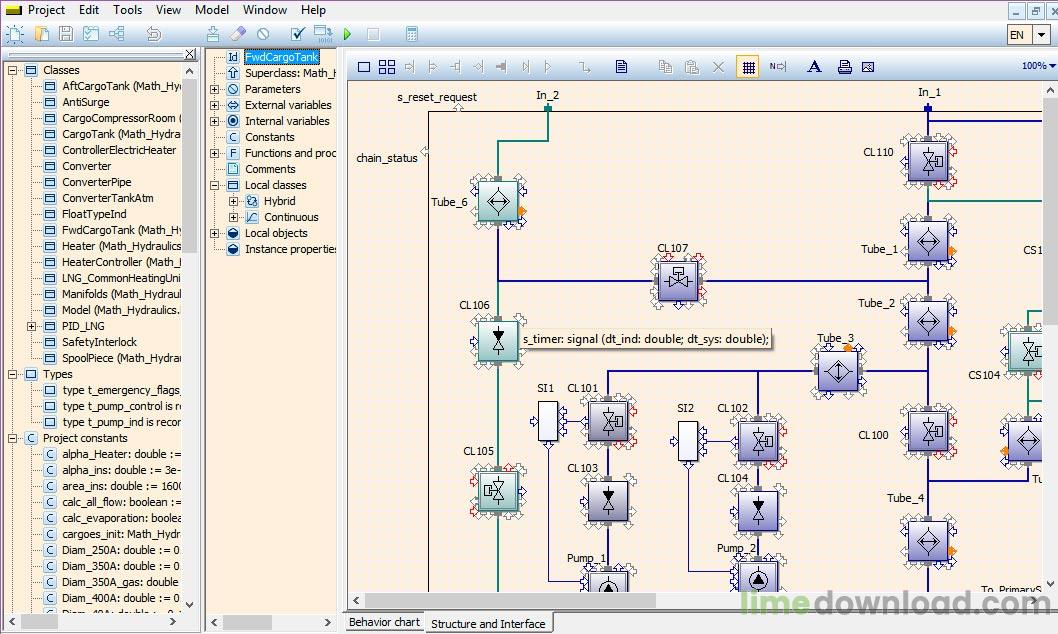Switch to the Behavior chart tab
1058x634 pixels.
coord(384,622)
